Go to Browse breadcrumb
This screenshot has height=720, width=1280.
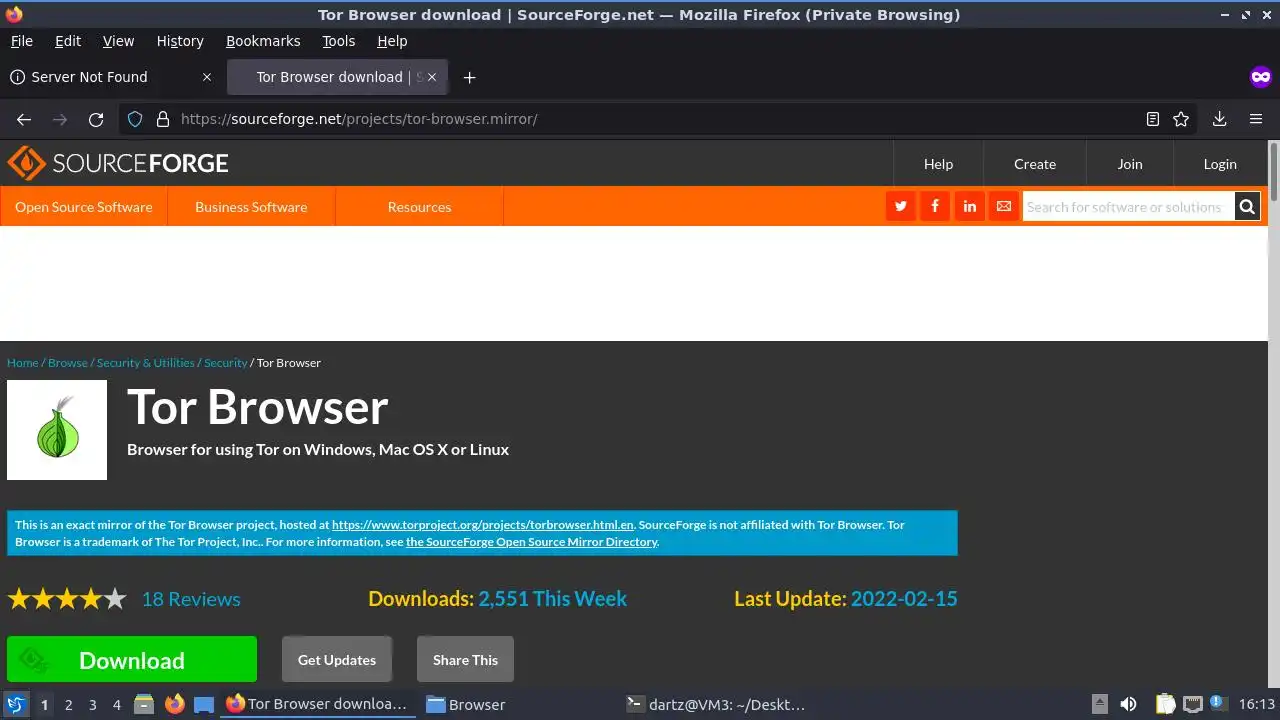(x=68, y=363)
